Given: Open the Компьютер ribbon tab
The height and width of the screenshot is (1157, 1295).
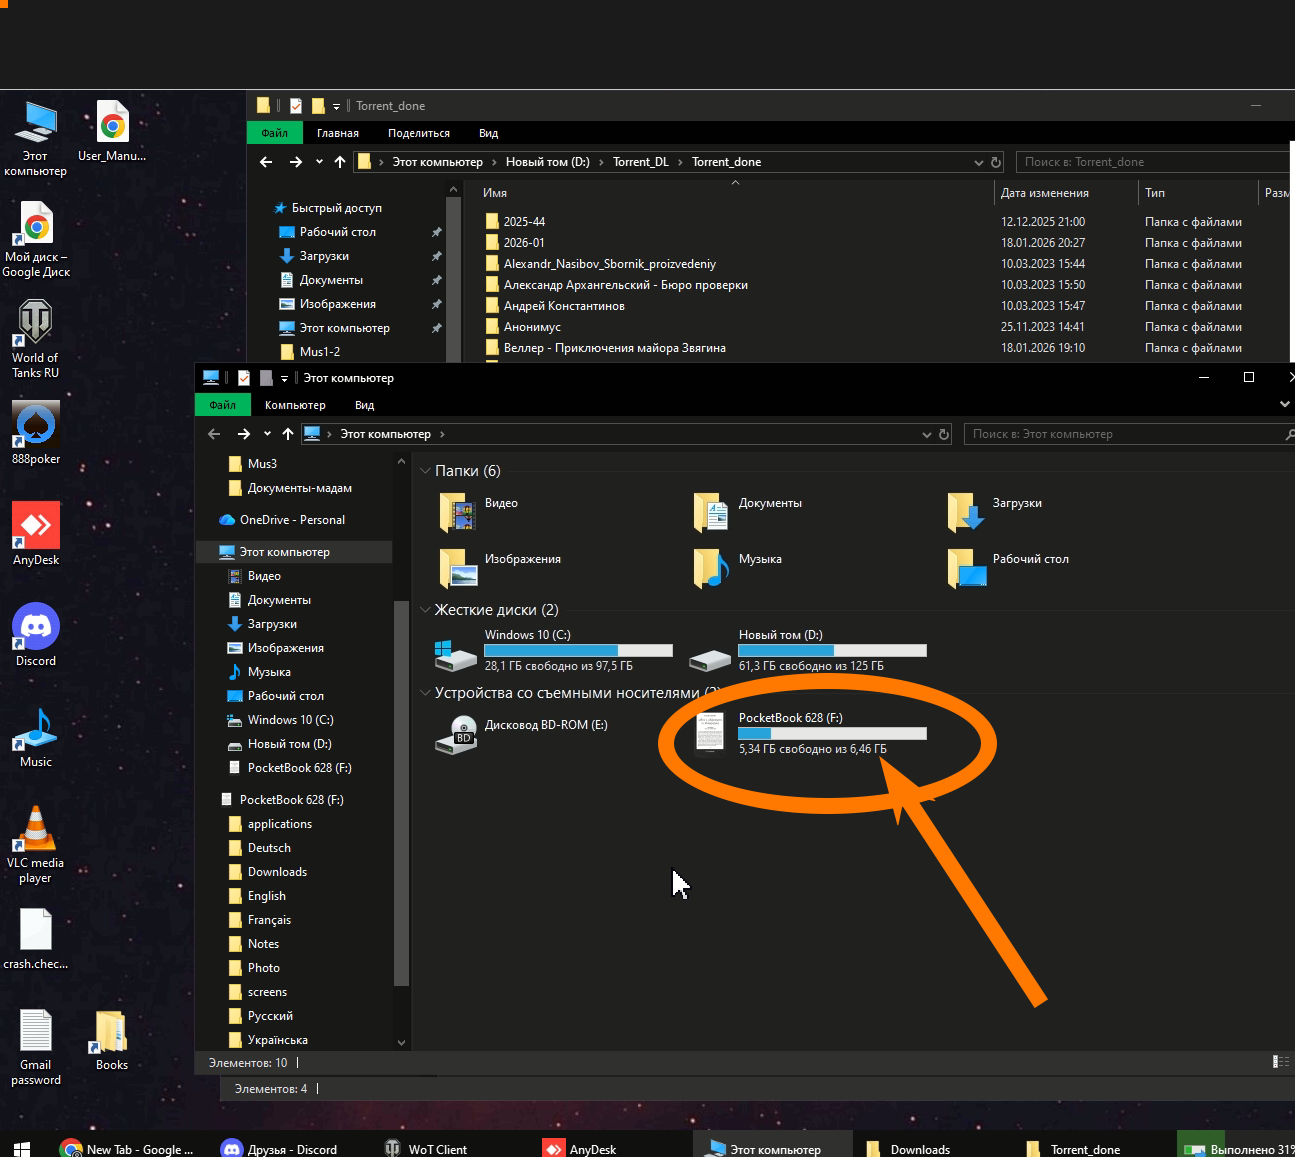Looking at the screenshot, I should click(x=295, y=405).
